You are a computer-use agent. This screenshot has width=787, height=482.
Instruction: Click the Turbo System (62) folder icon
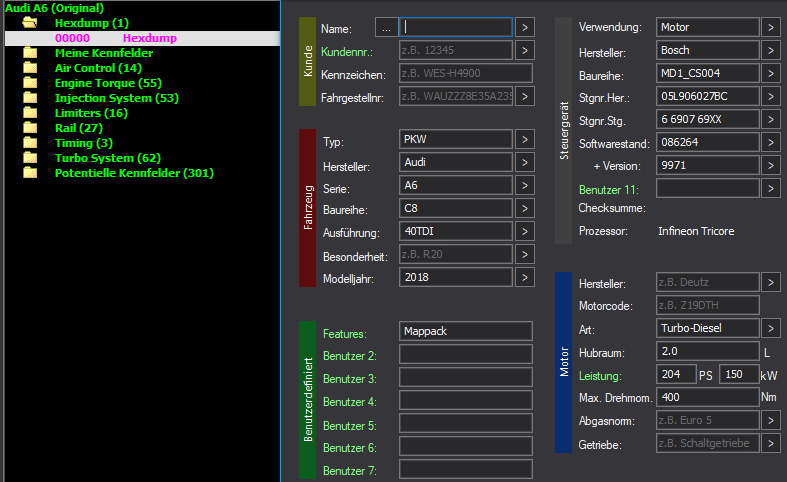(x=30, y=158)
